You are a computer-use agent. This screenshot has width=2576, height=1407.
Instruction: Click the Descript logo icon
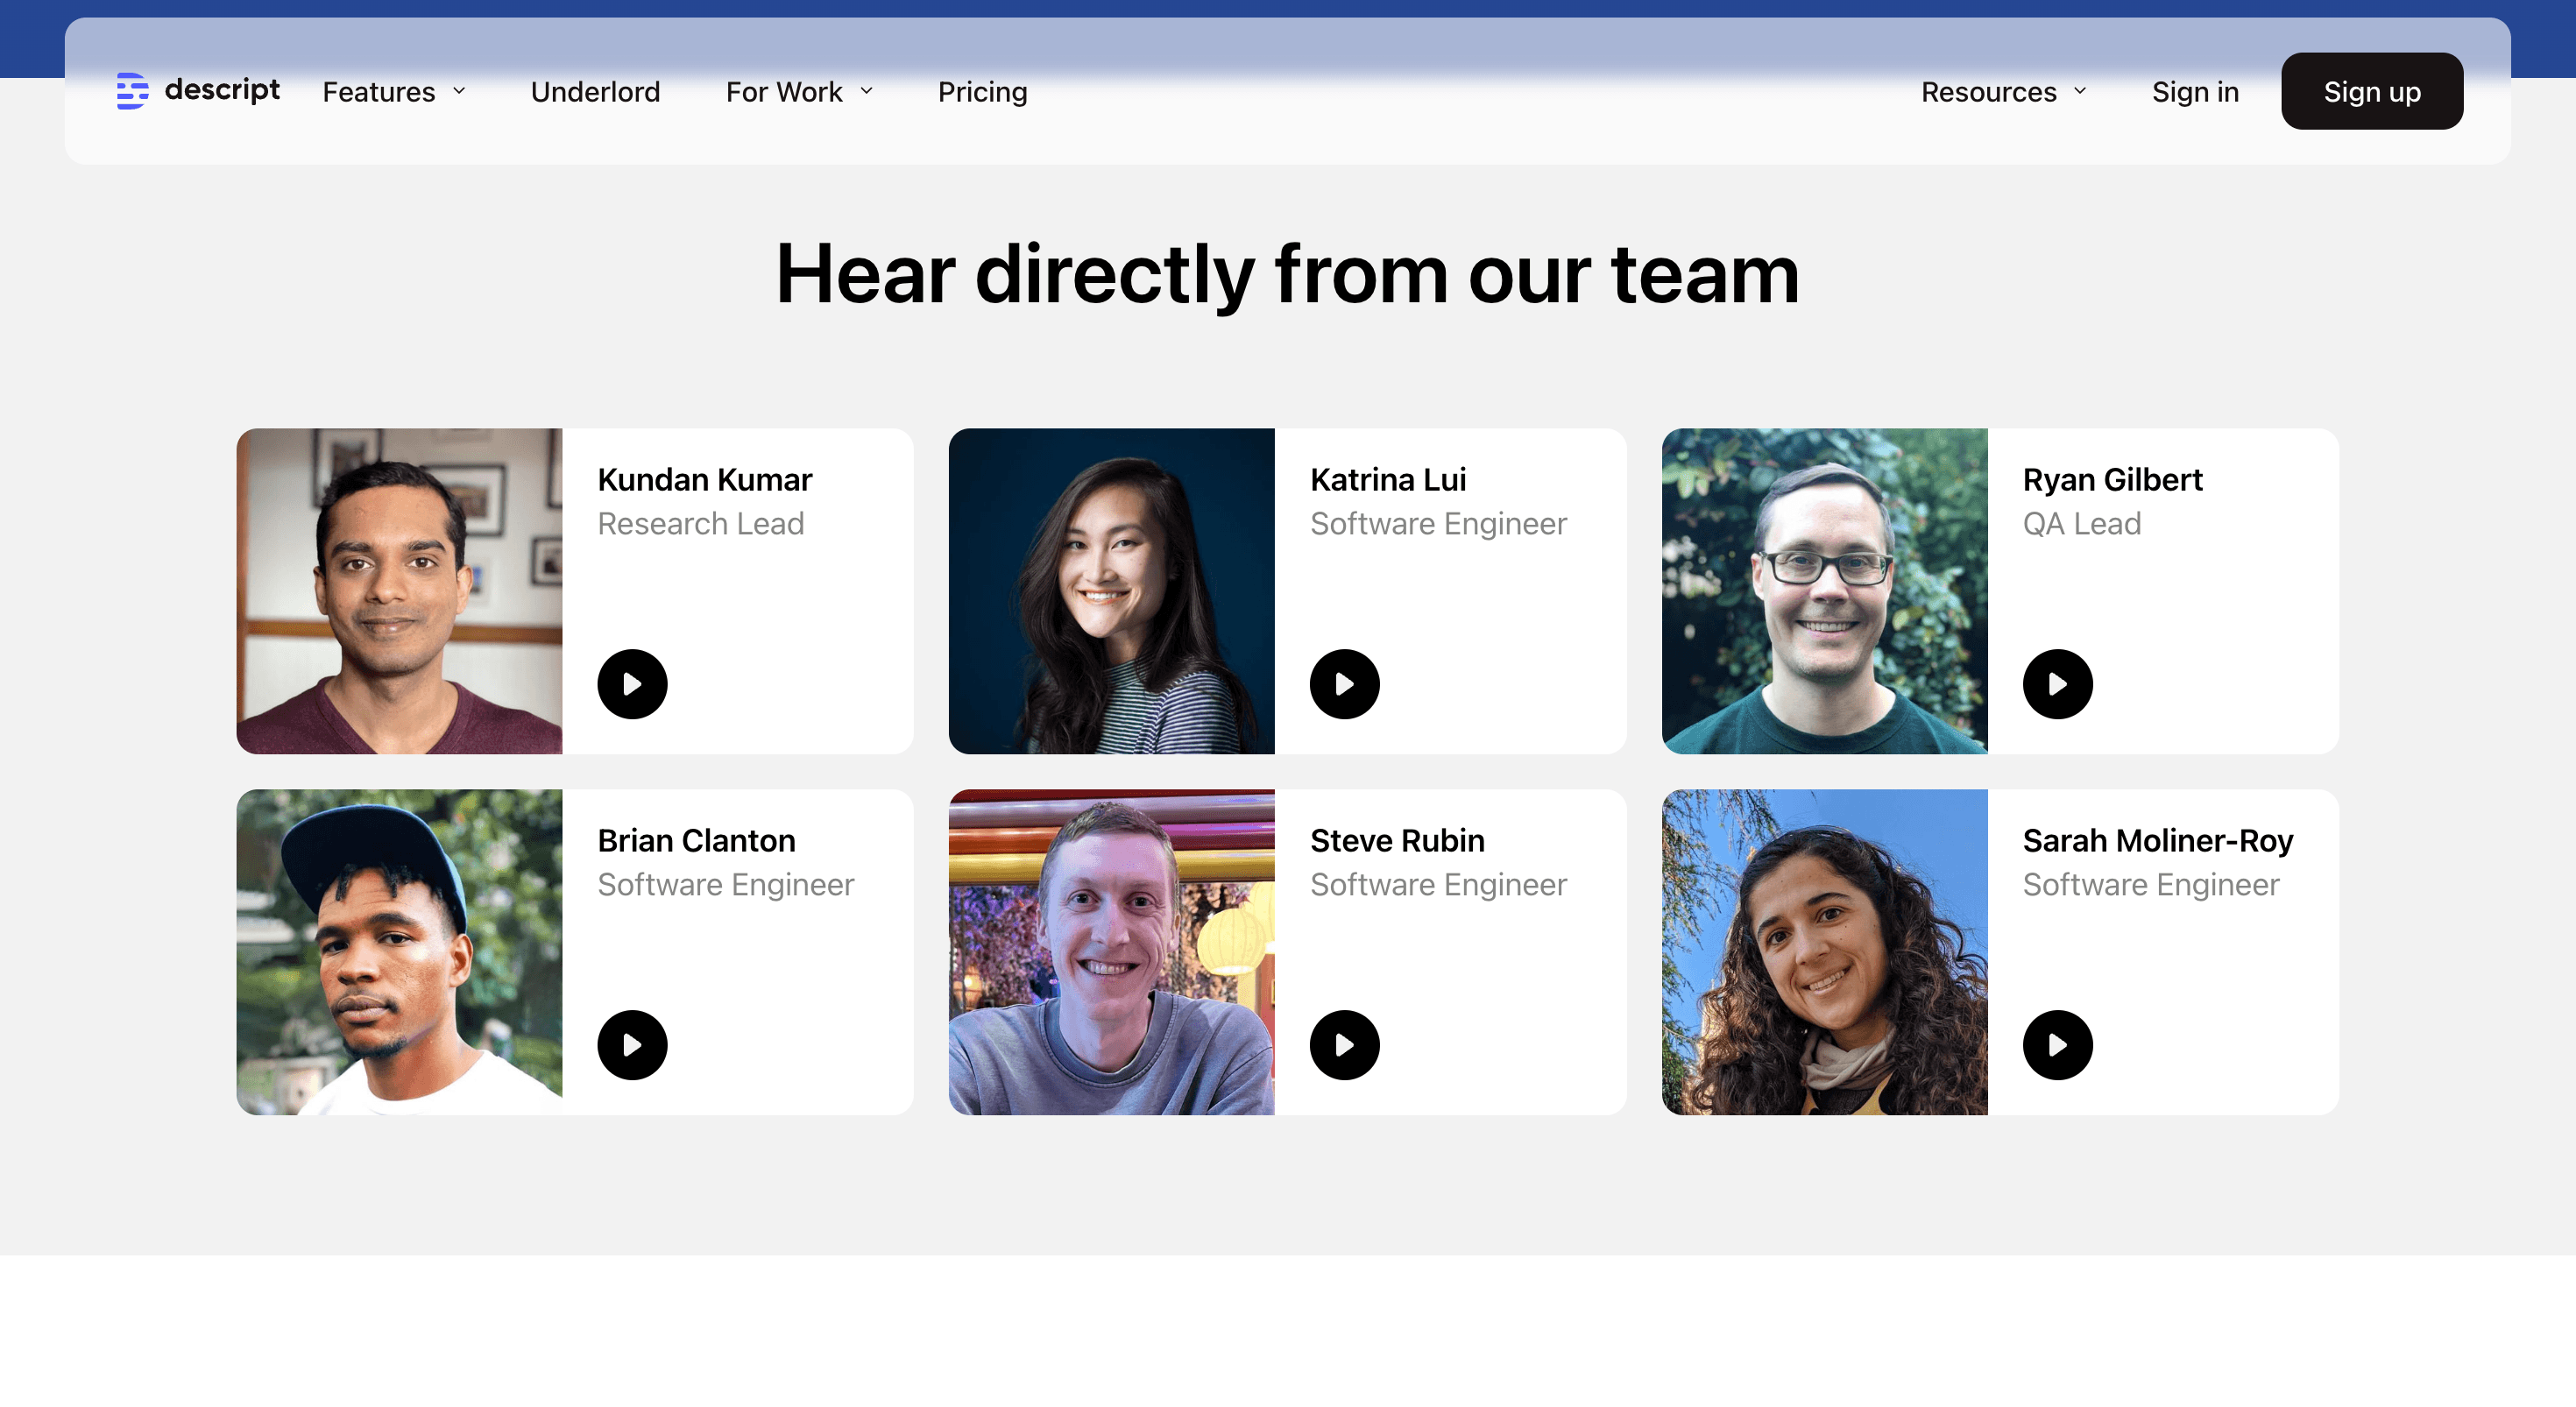pos(132,91)
